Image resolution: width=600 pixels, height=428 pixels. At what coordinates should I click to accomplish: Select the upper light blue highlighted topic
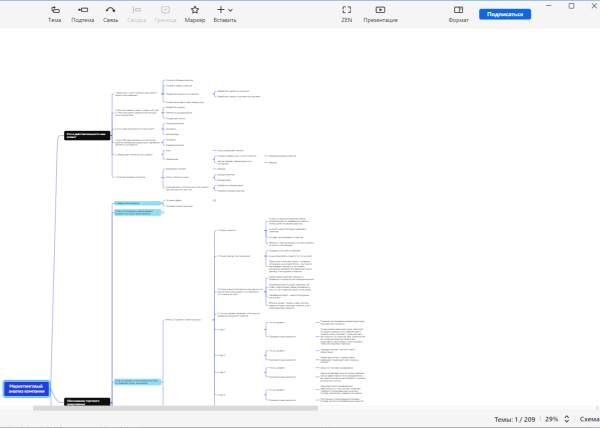(137, 203)
